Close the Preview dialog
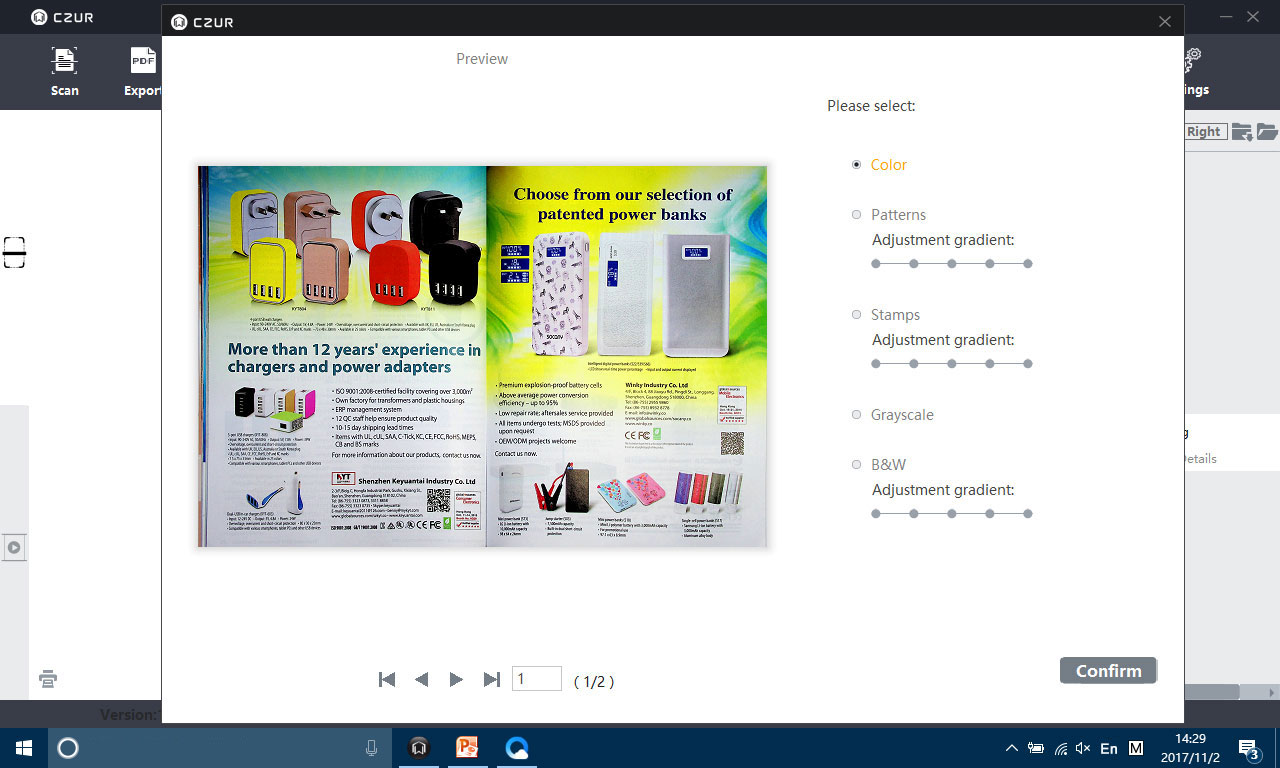 [x=1164, y=21]
